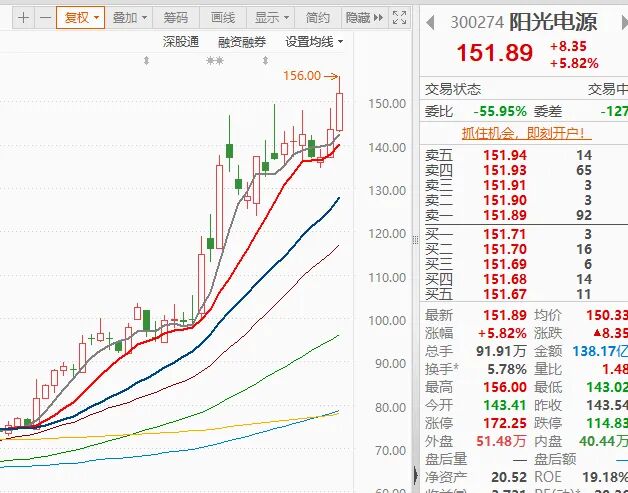Click the 100.00 price axis label

(x=387, y=321)
